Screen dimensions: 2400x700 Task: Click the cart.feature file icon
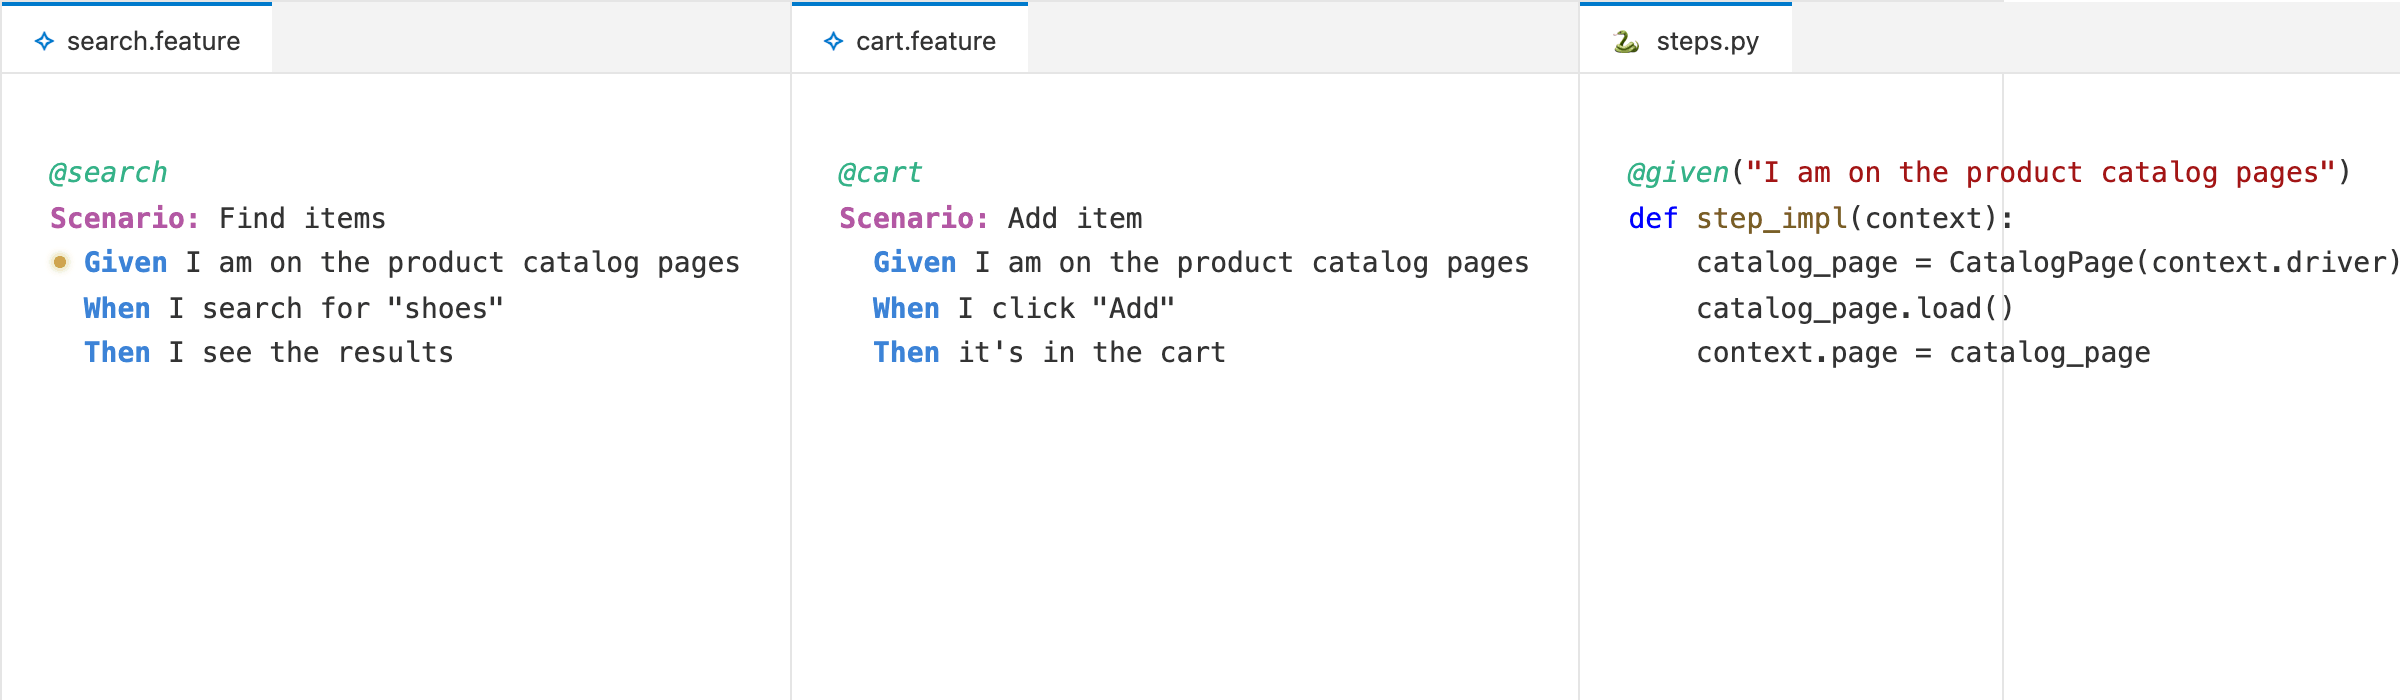tap(833, 41)
